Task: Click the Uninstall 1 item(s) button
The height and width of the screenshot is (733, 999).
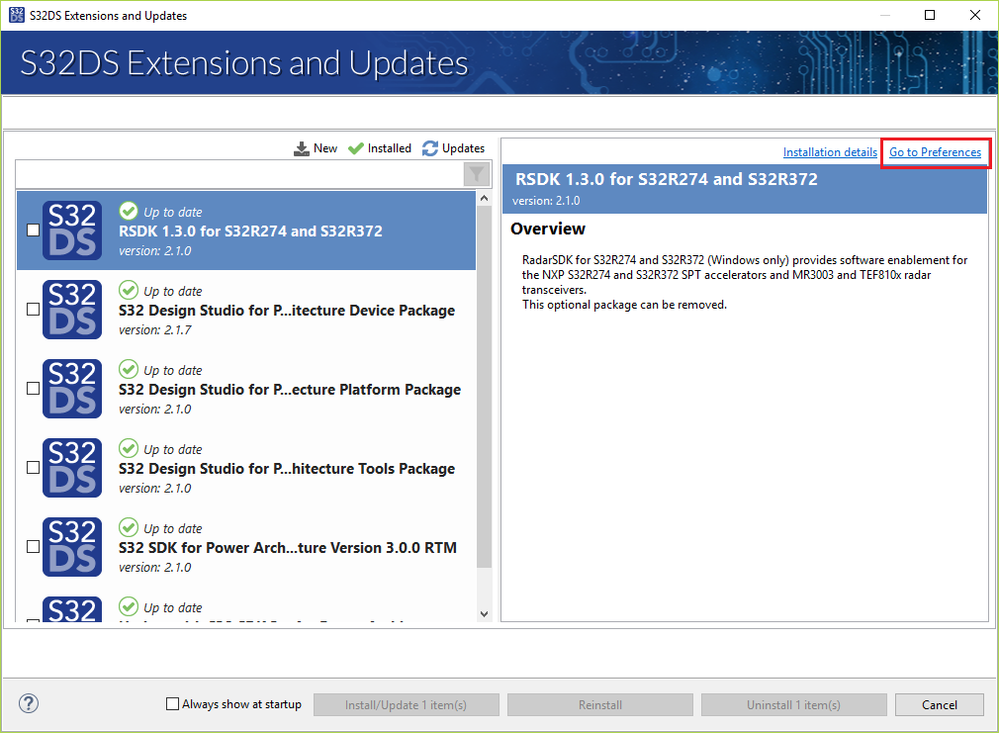Action: (794, 705)
